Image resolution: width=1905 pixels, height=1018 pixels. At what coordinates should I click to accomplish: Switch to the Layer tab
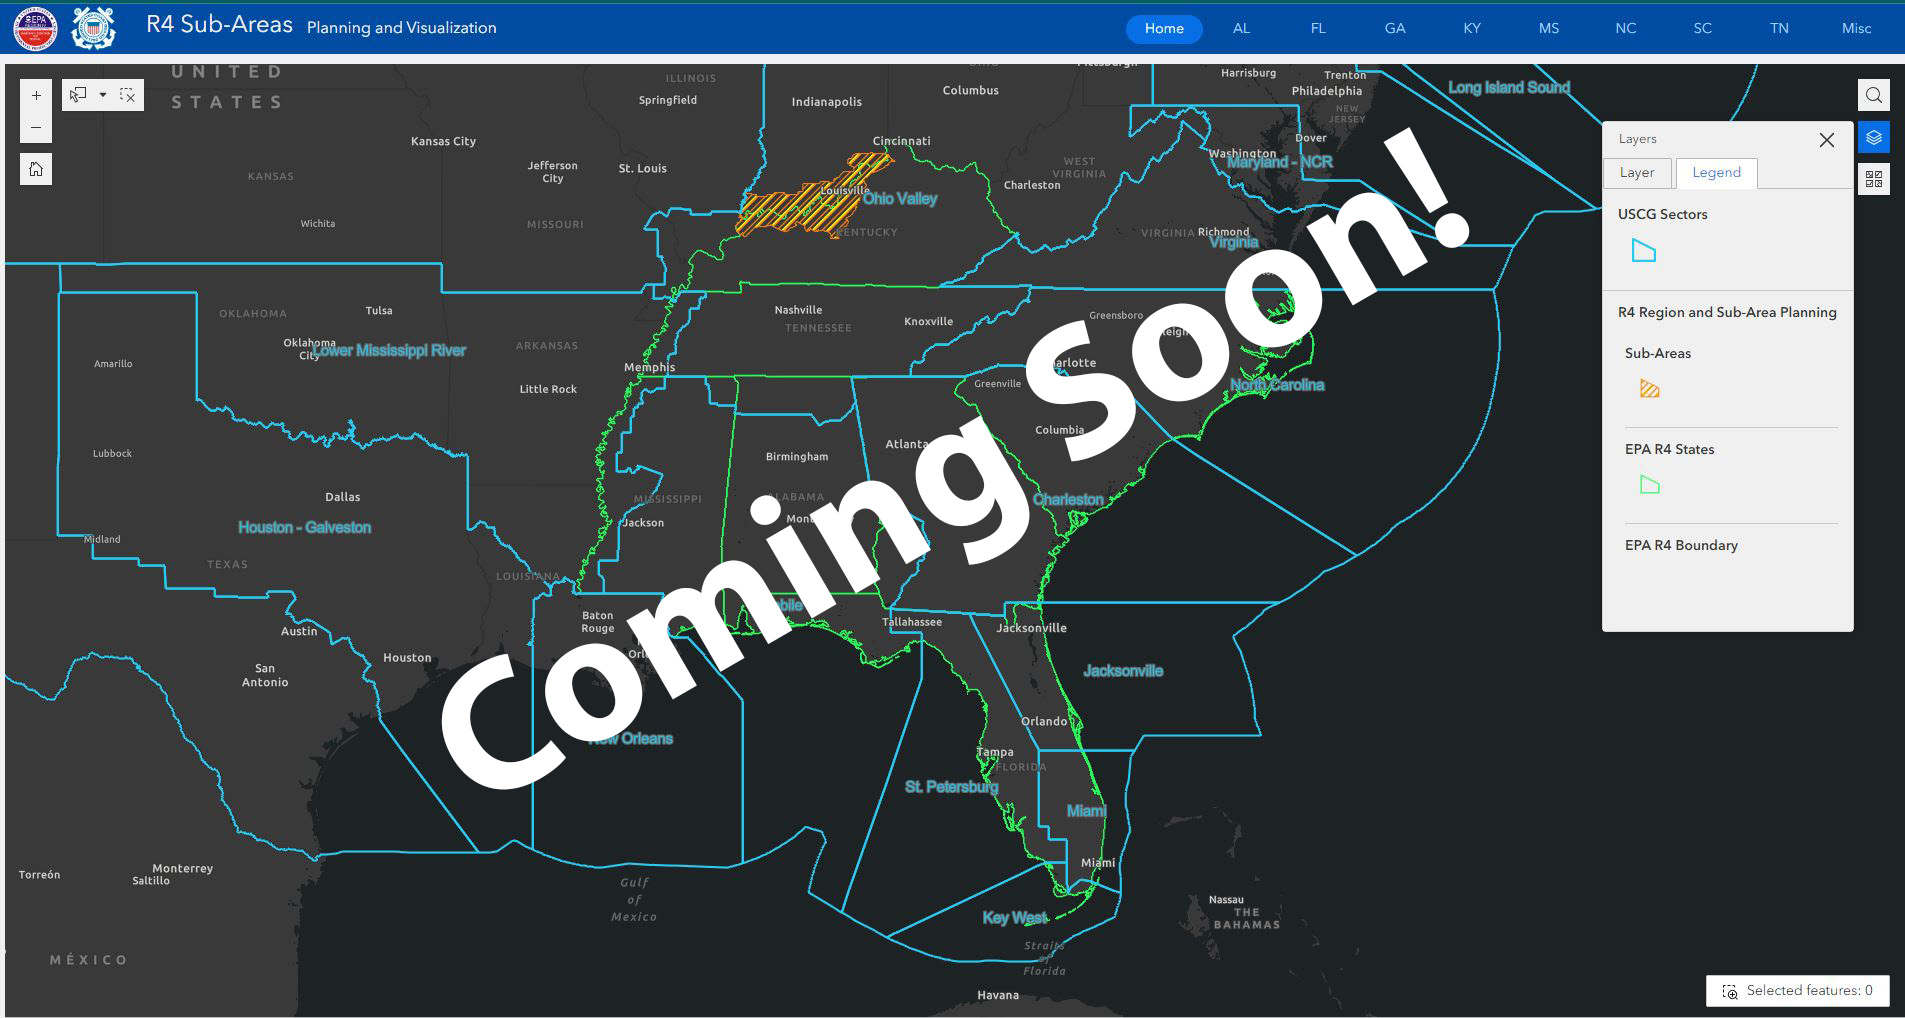(x=1636, y=173)
